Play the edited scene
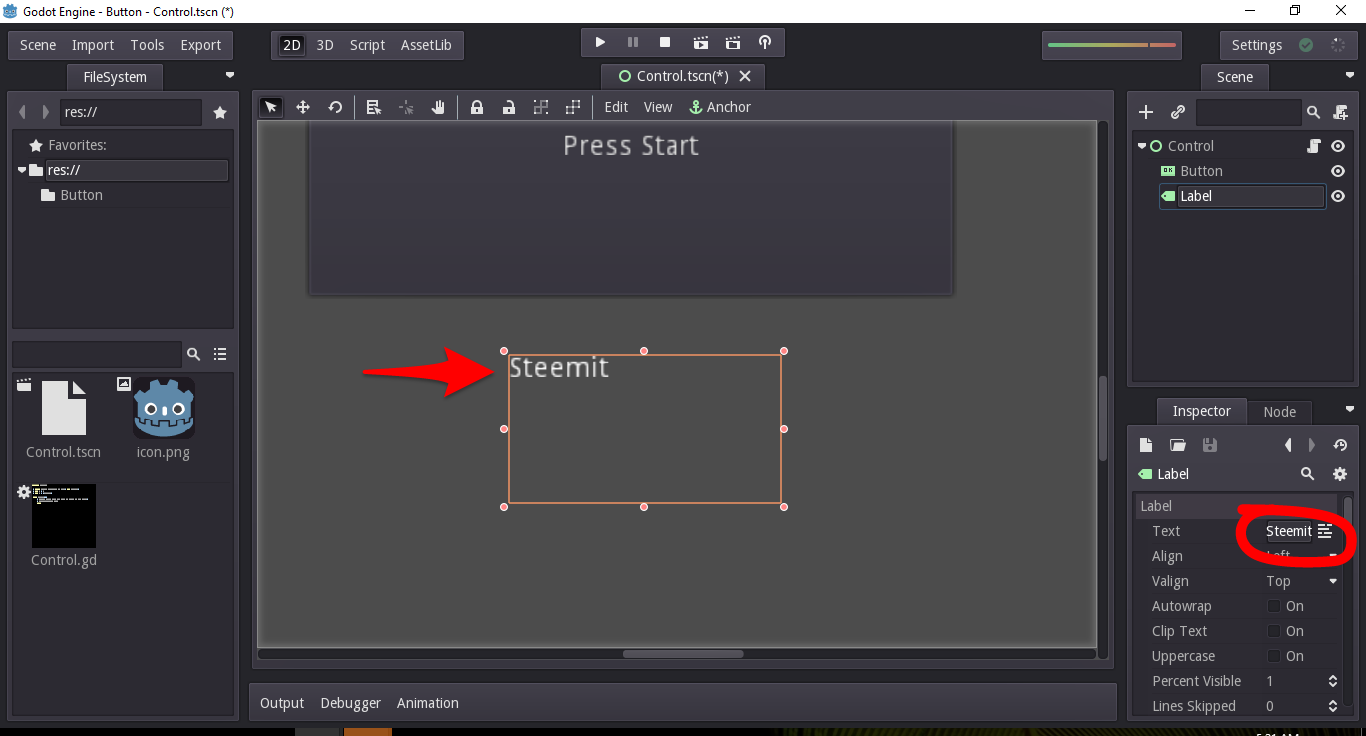This screenshot has width=1366, height=736. pyautogui.click(x=701, y=43)
